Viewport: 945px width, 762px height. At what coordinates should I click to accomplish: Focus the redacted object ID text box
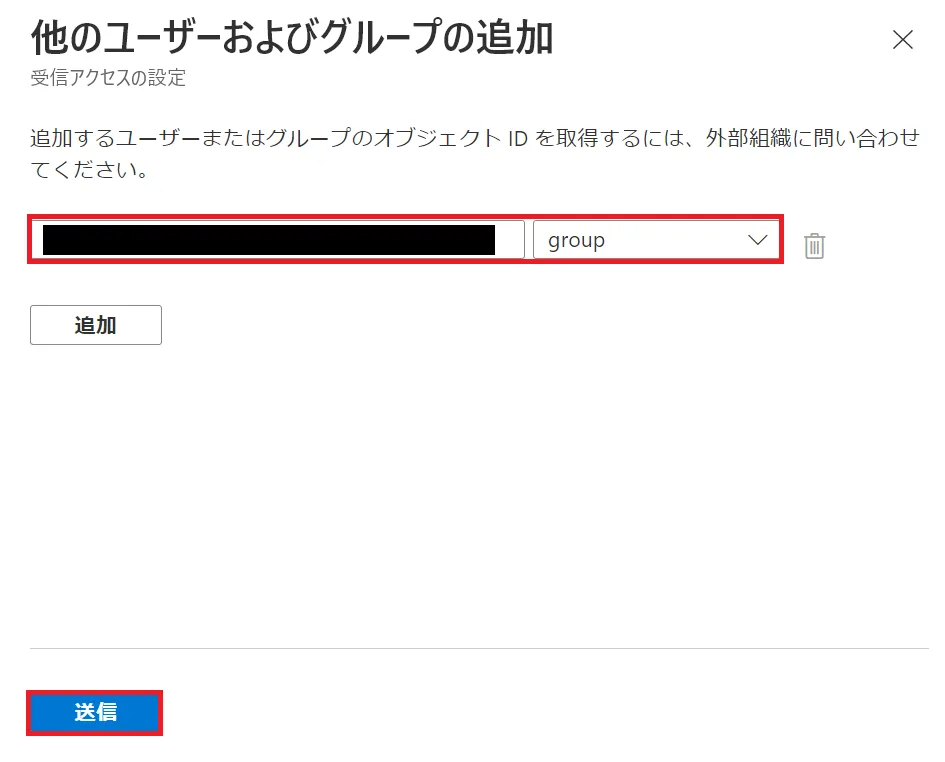click(x=277, y=241)
